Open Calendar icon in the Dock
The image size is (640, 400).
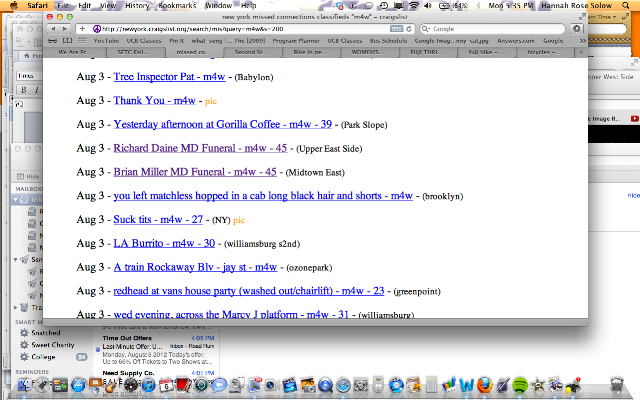pyautogui.click(x=166, y=385)
